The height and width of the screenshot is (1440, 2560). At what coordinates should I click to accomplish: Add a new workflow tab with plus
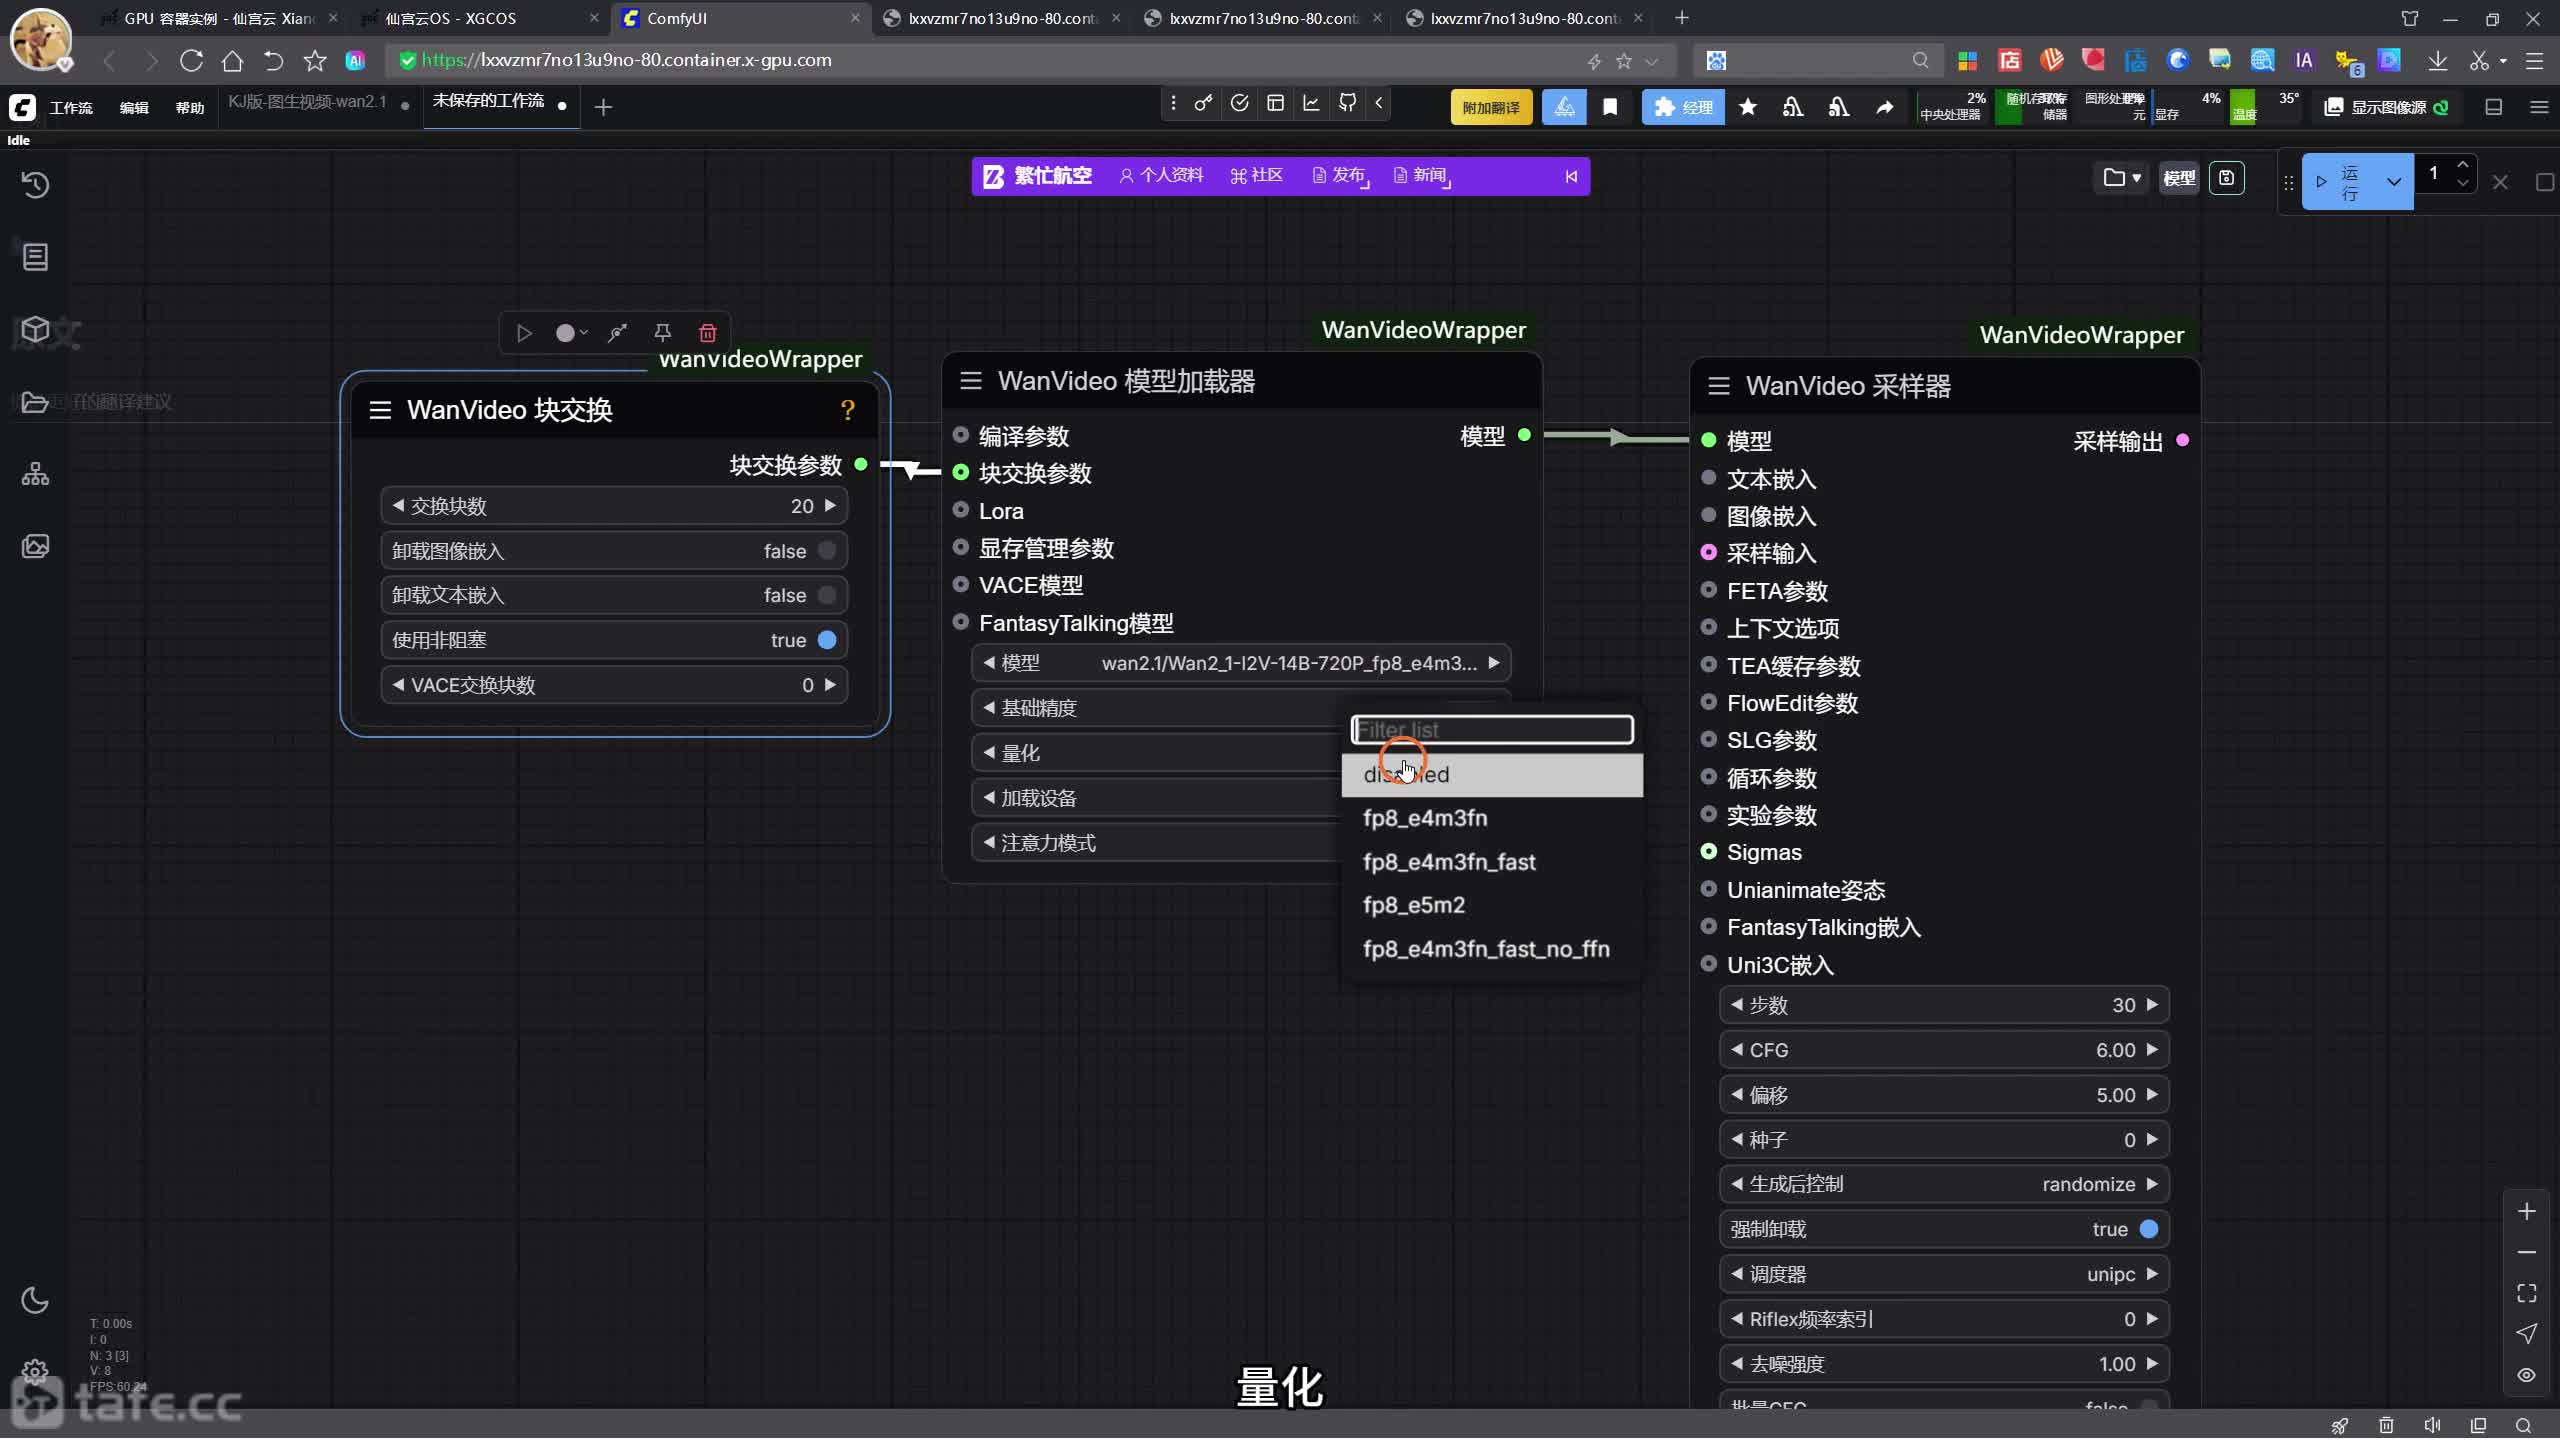click(603, 107)
